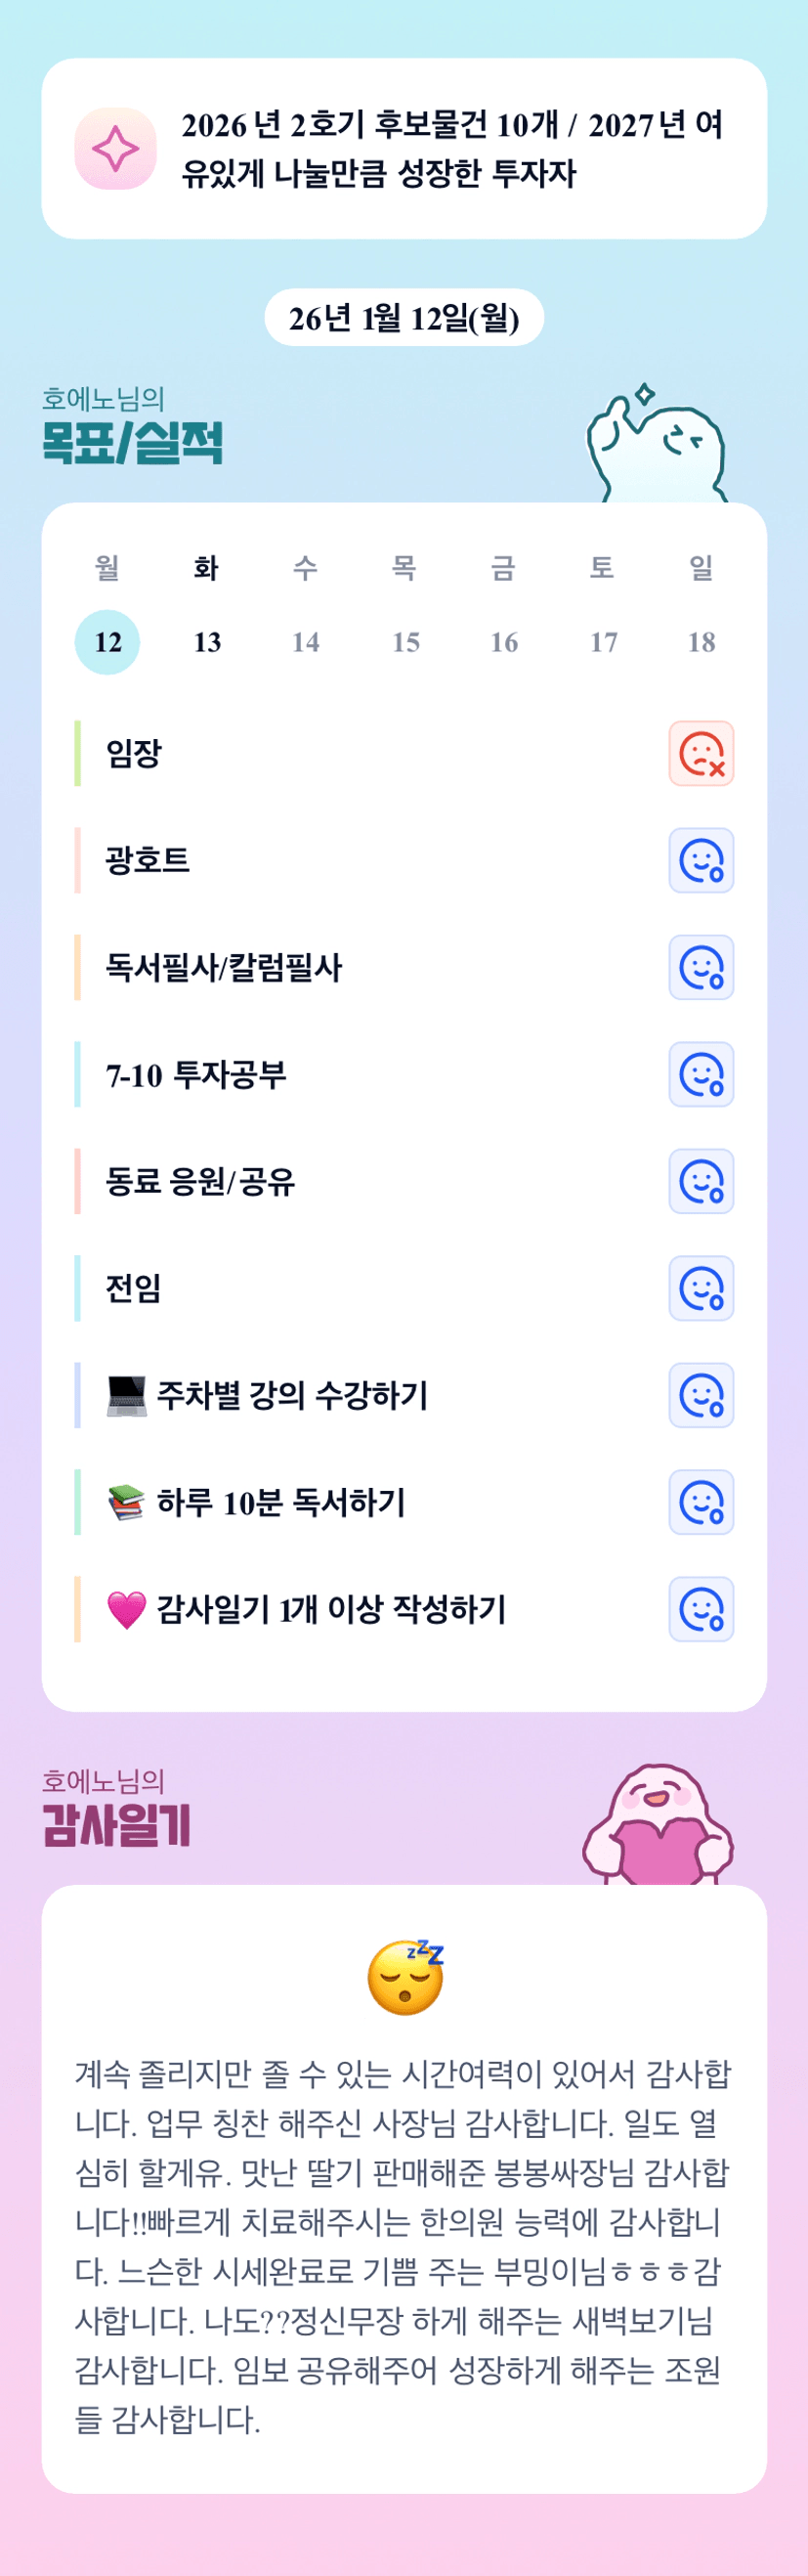
Task: Click the gratitude diary text entry
Action: (x=404, y=2244)
